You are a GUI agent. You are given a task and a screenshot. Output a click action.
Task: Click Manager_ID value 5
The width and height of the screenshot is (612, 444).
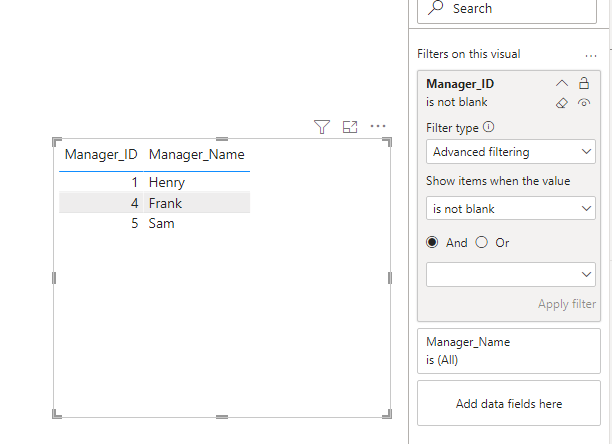pyautogui.click(x=135, y=224)
